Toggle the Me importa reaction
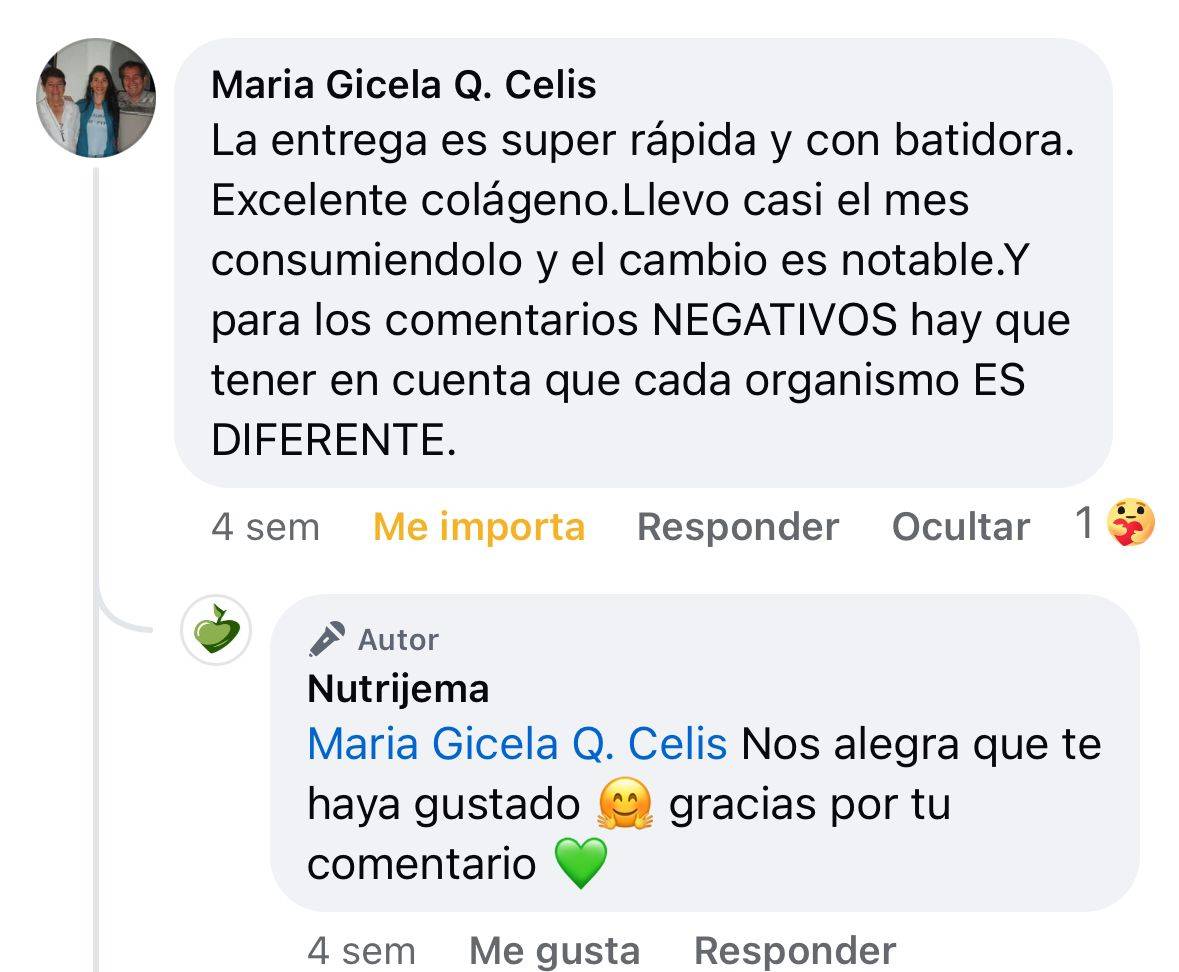 (x=478, y=527)
